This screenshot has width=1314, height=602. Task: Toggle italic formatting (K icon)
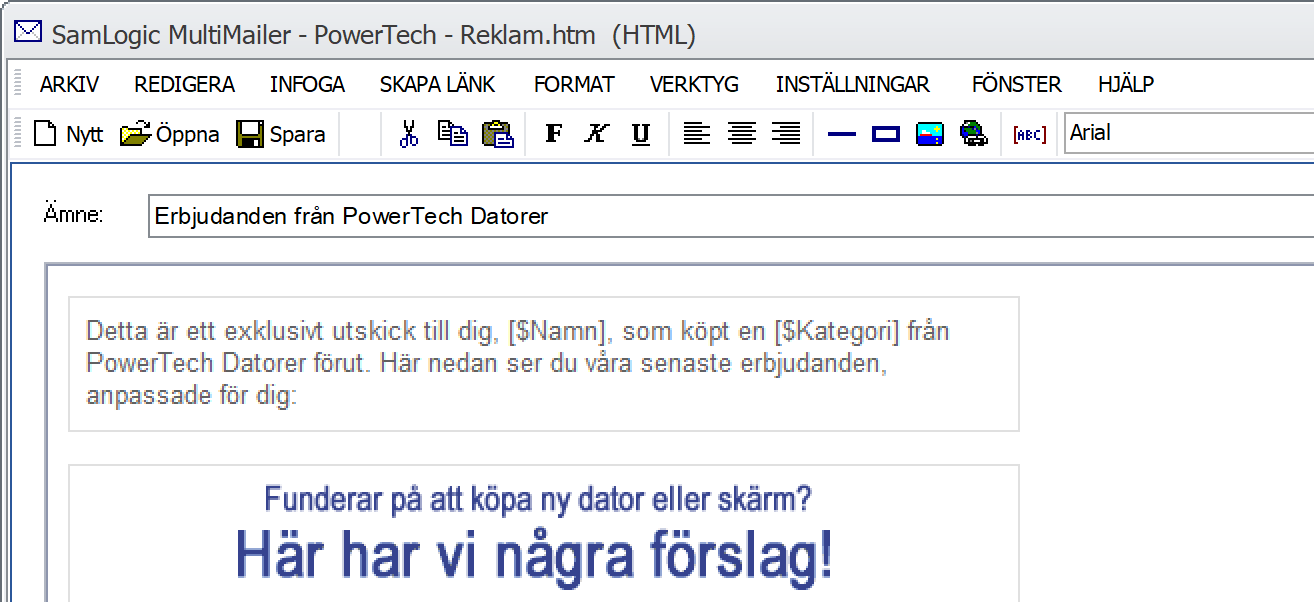597,134
